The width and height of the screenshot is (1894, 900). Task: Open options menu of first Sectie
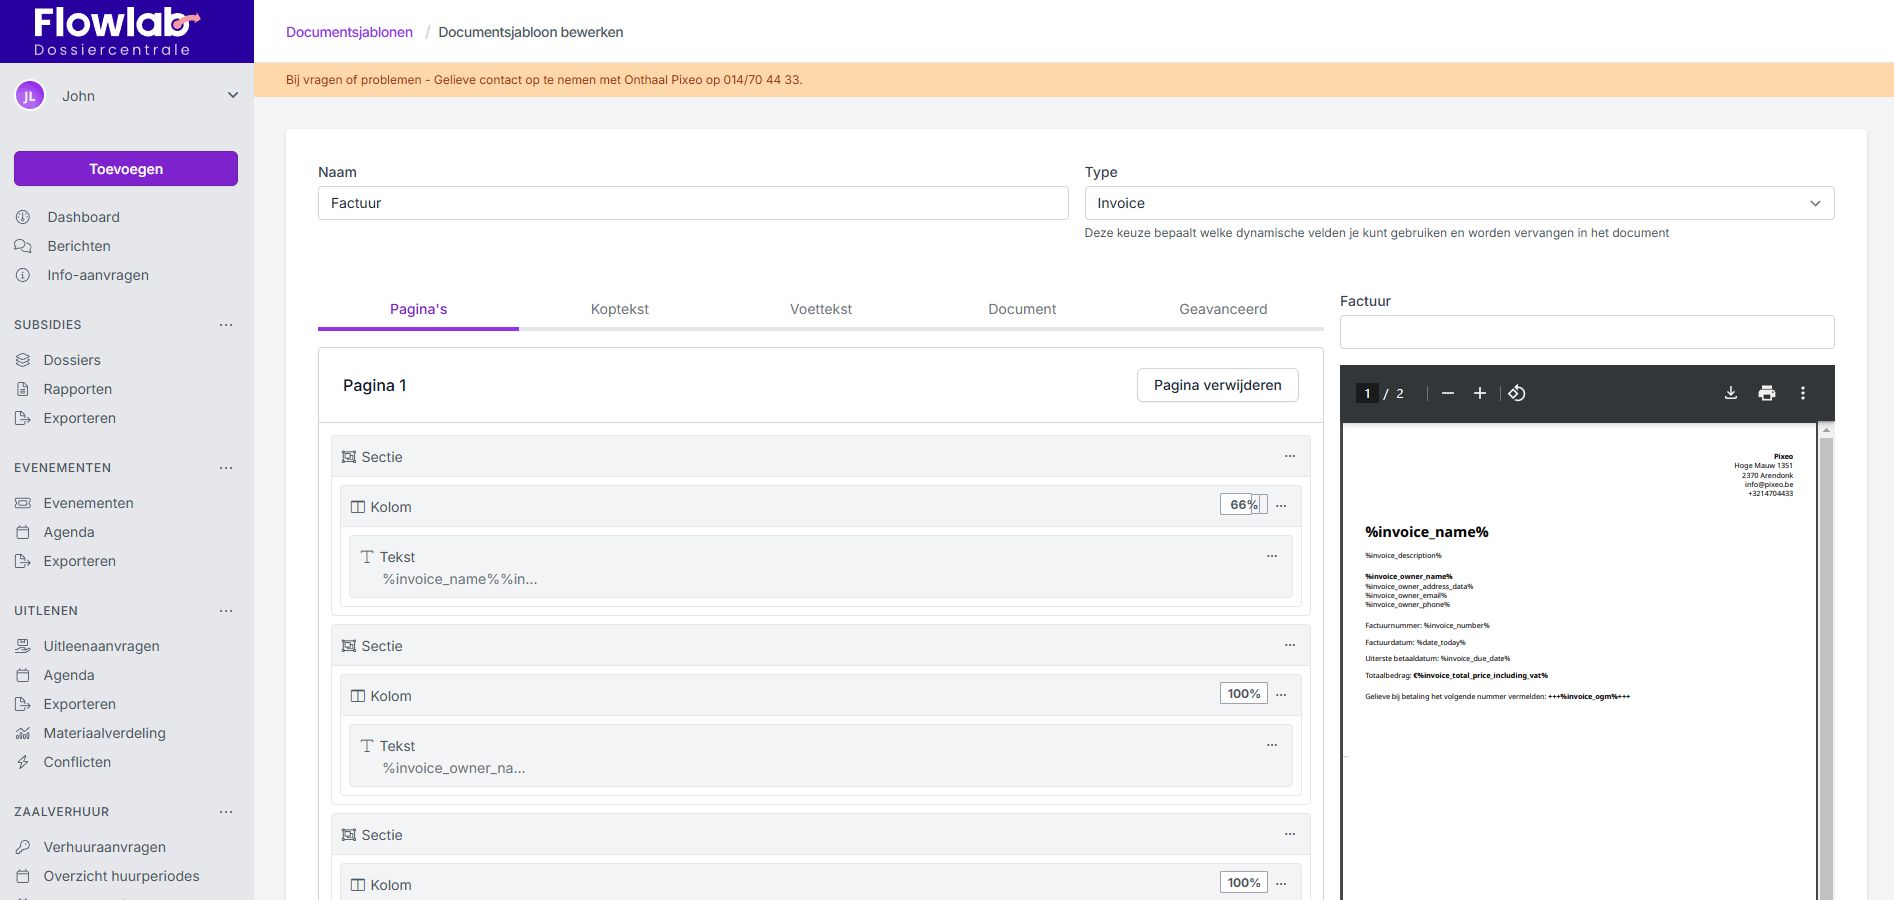[x=1290, y=456]
